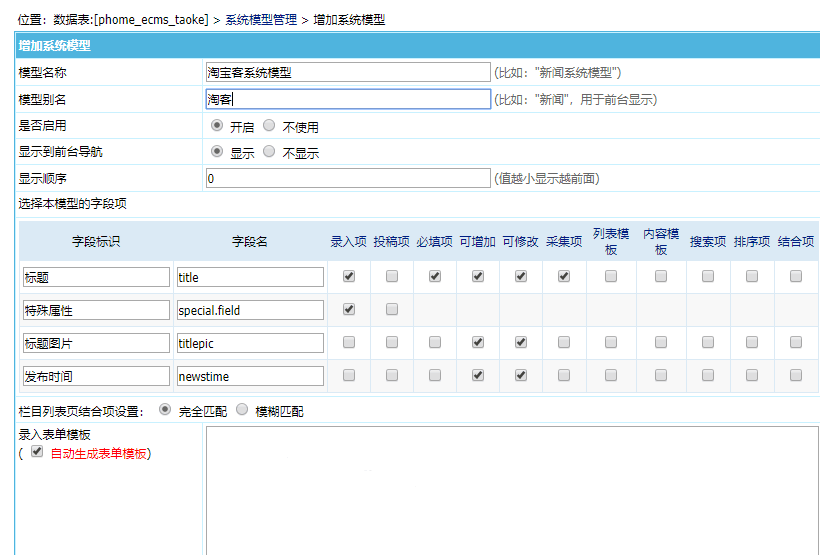
Task: Check 投稿项 for the special.field row
Action: [392, 309]
